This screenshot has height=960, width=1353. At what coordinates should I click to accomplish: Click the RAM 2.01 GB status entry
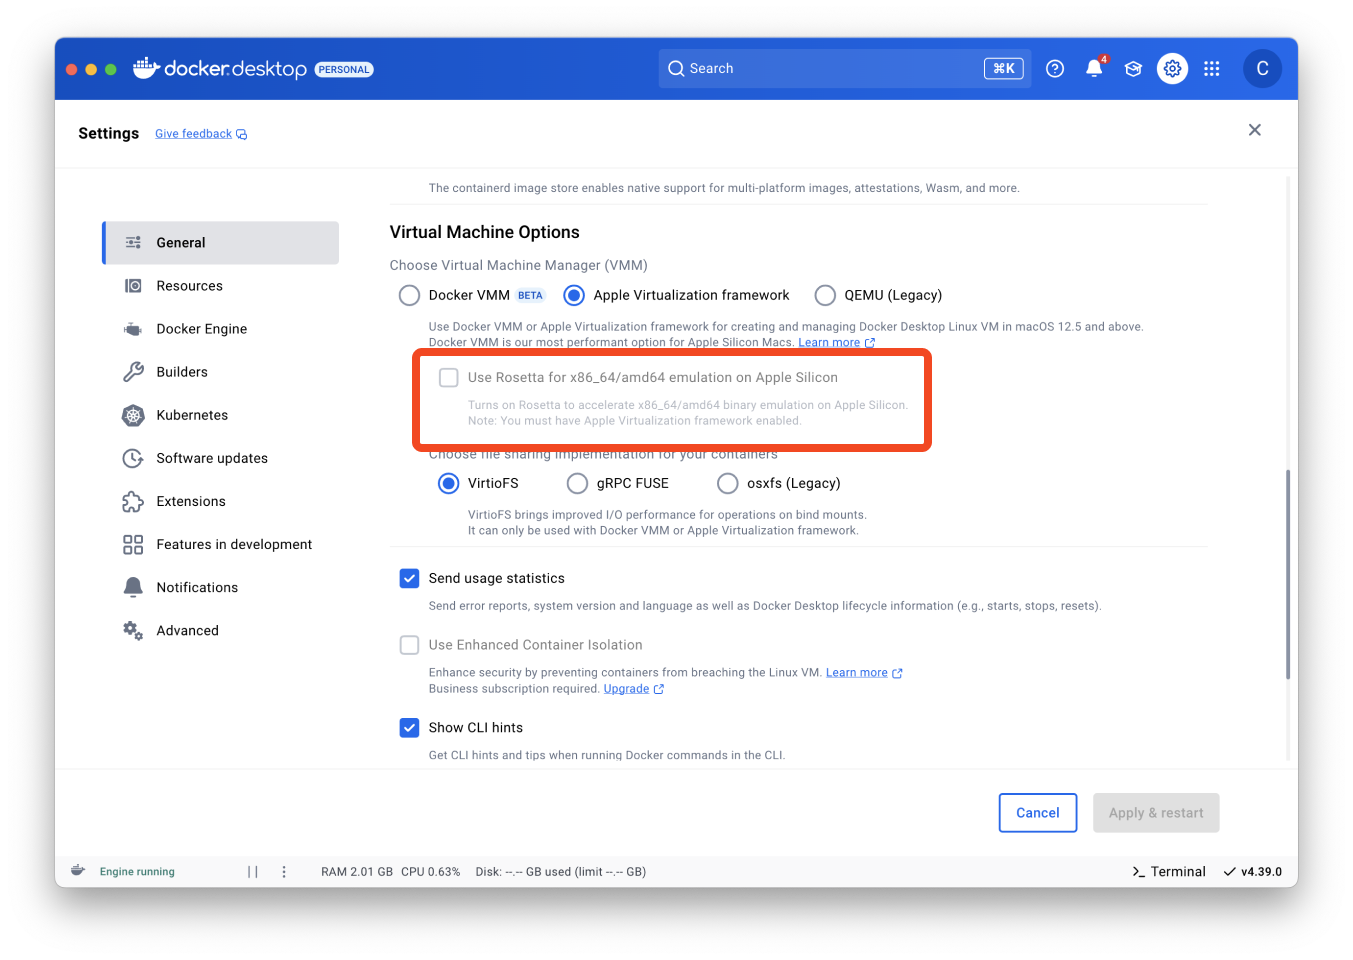click(357, 872)
